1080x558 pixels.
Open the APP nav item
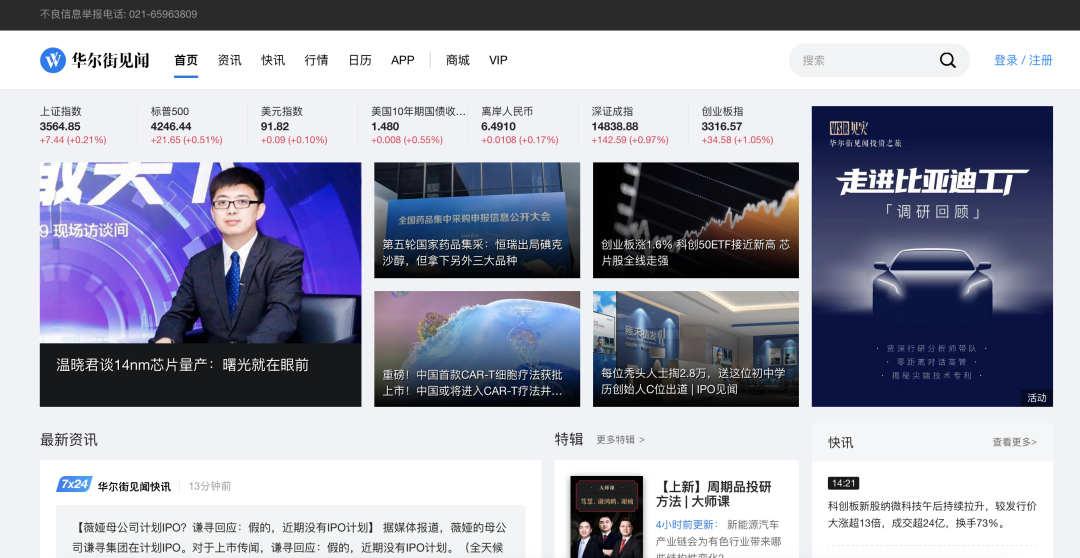point(402,61)
